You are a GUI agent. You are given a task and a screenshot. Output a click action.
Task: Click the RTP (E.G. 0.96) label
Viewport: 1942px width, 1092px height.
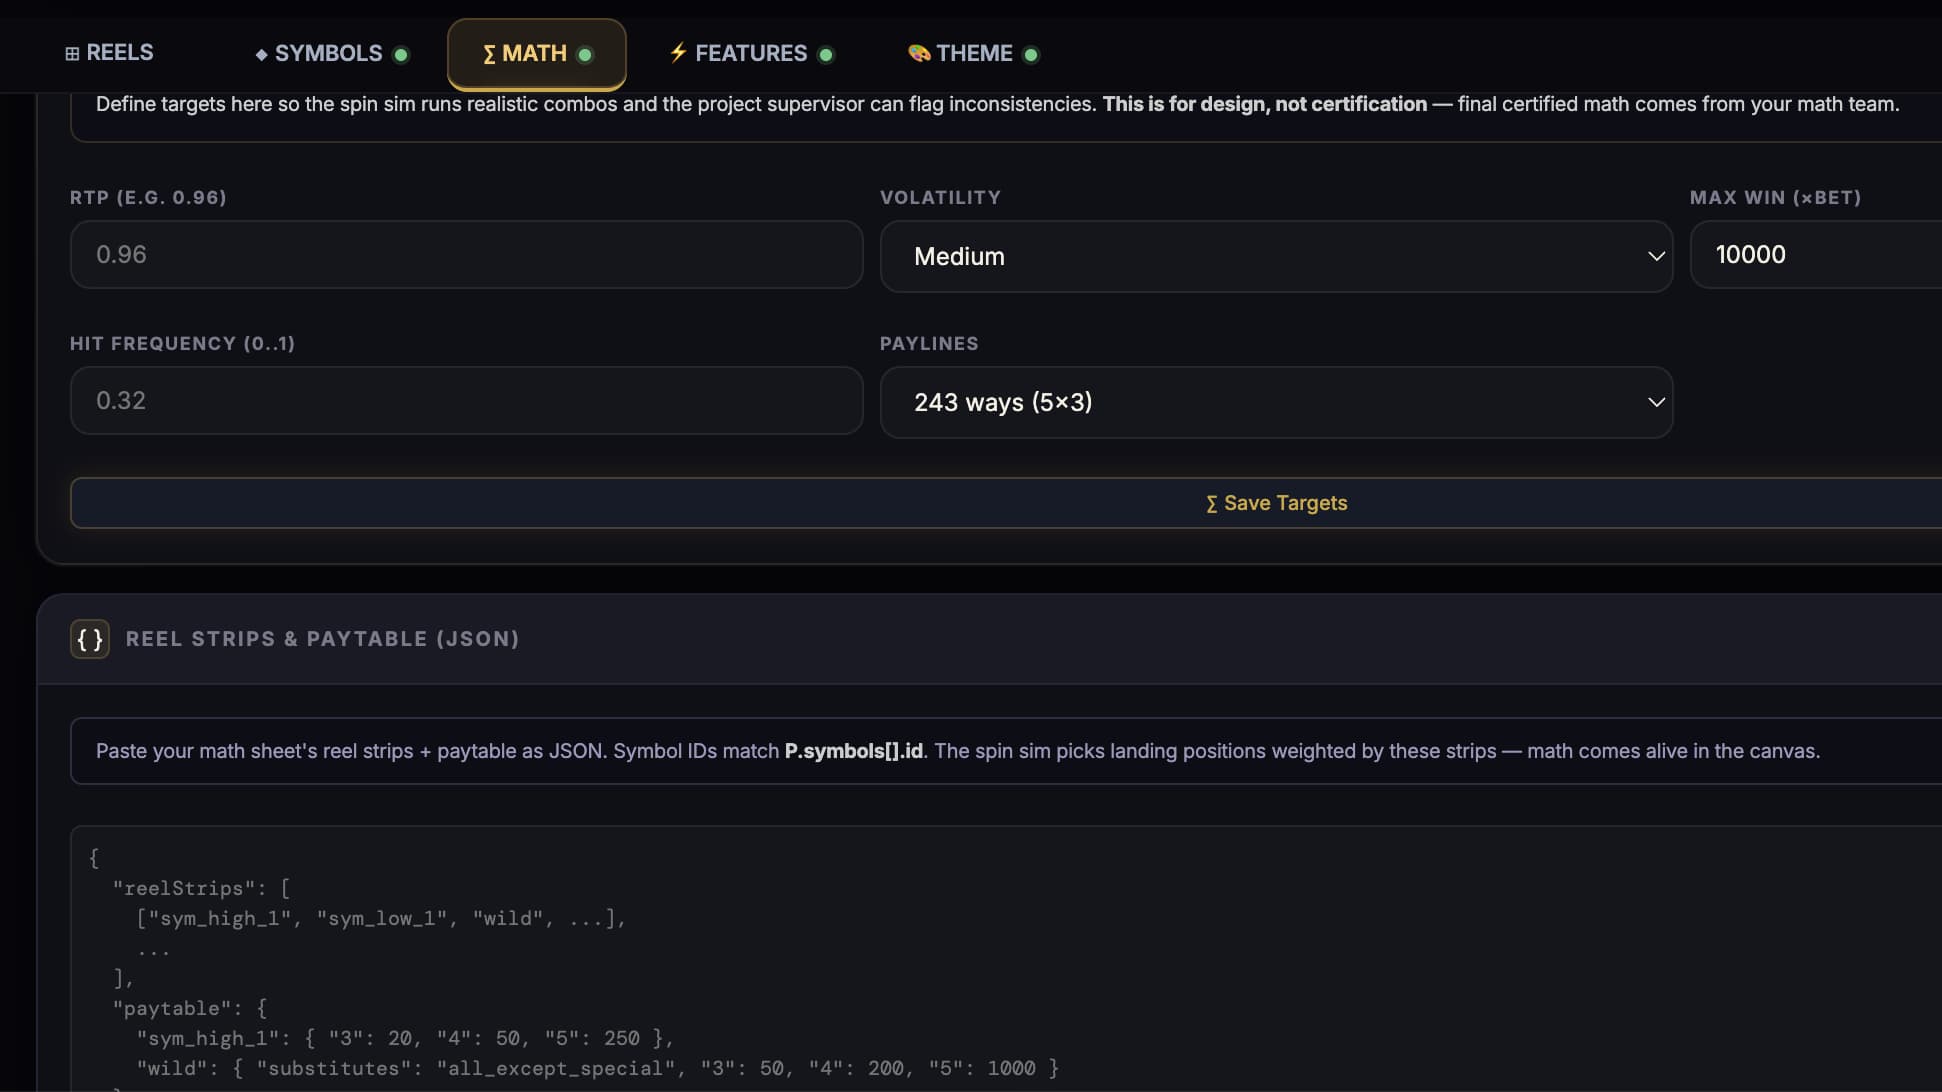point(148,197)
